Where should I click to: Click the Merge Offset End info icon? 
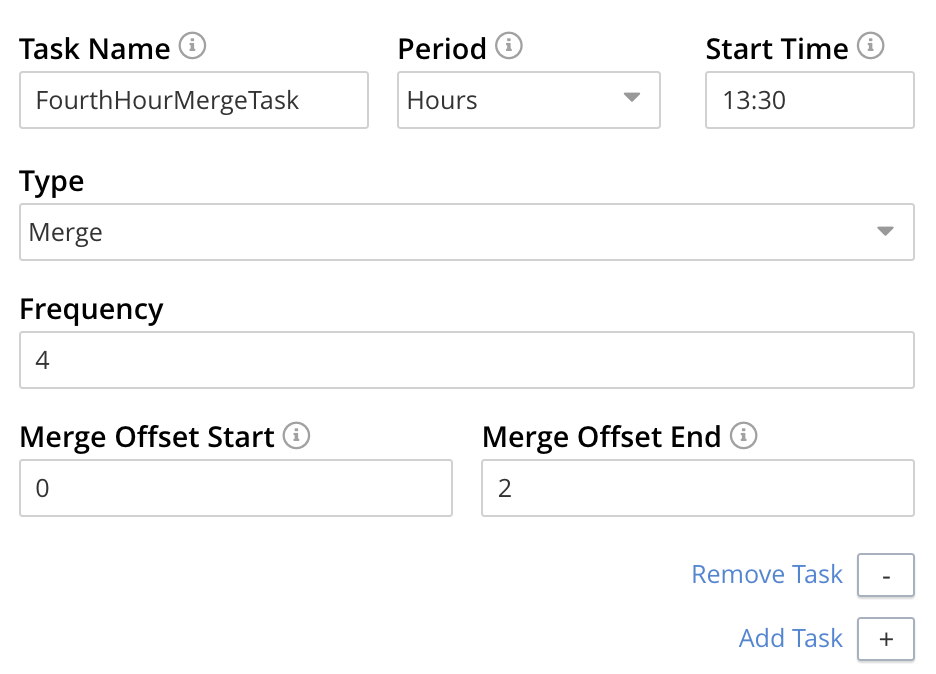744,435
